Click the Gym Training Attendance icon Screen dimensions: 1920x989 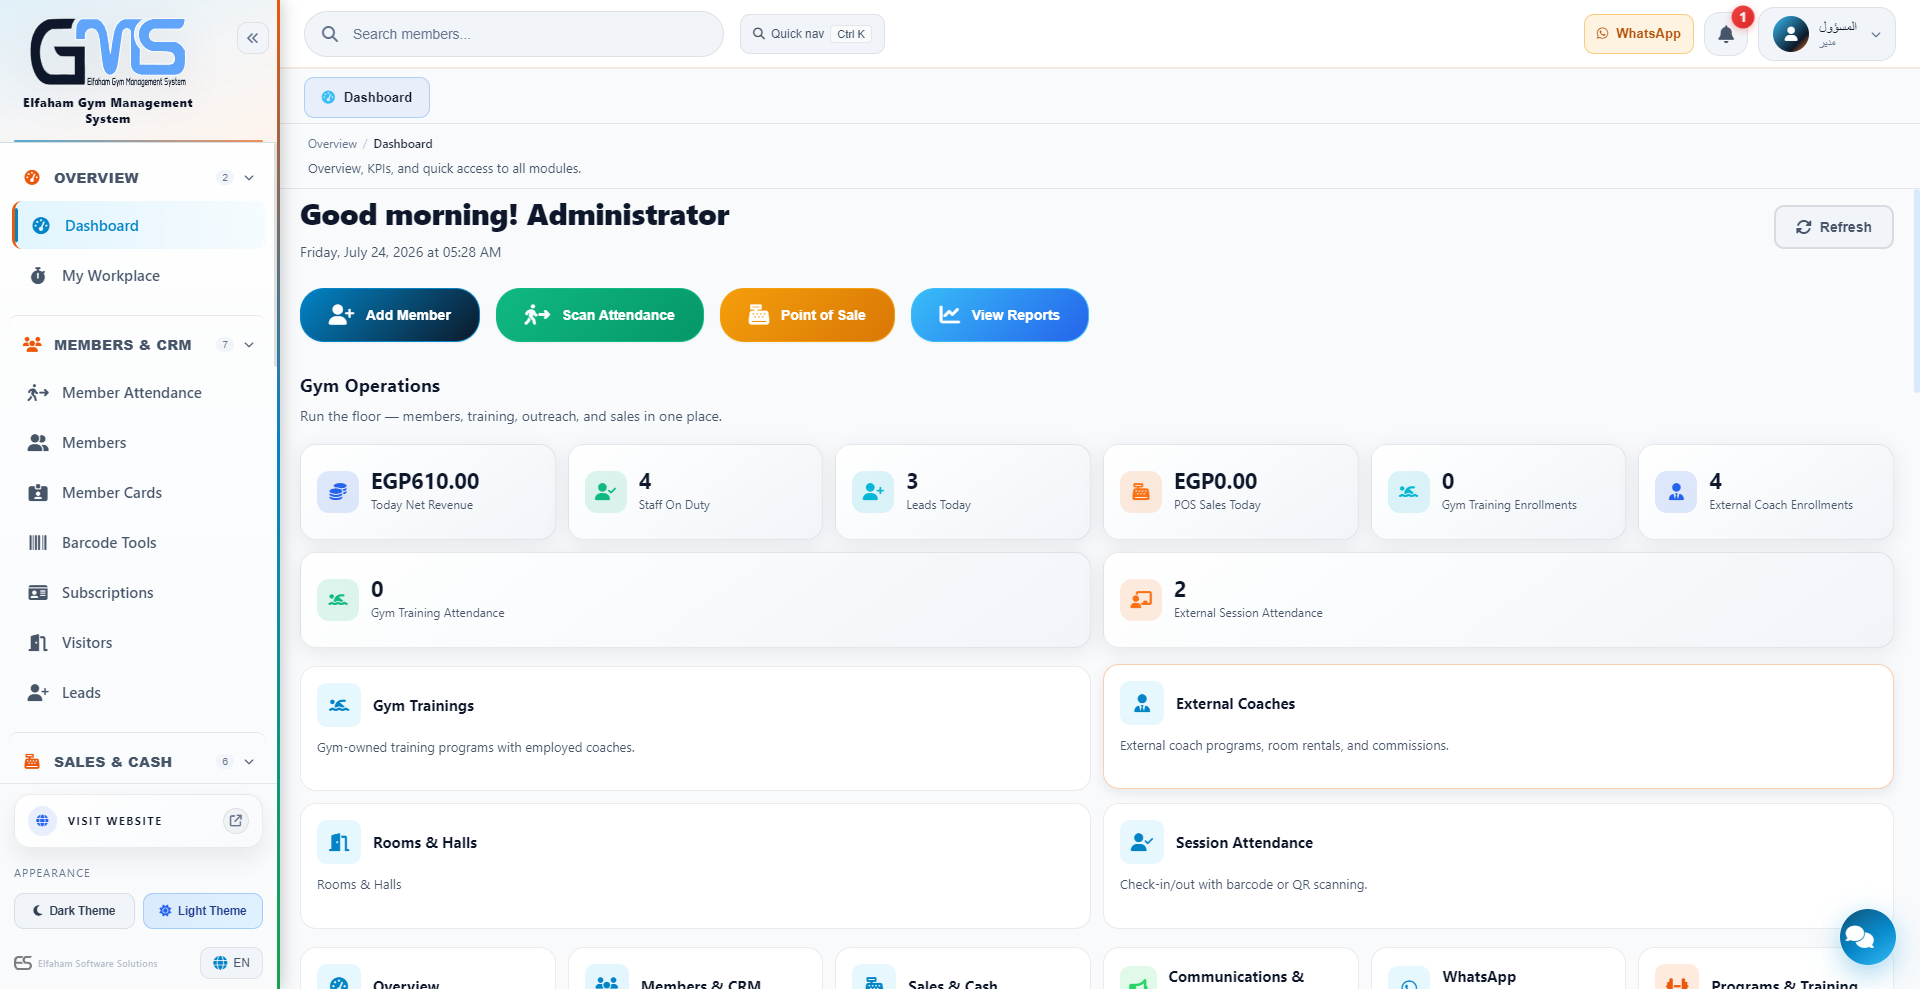click(338, 600)
